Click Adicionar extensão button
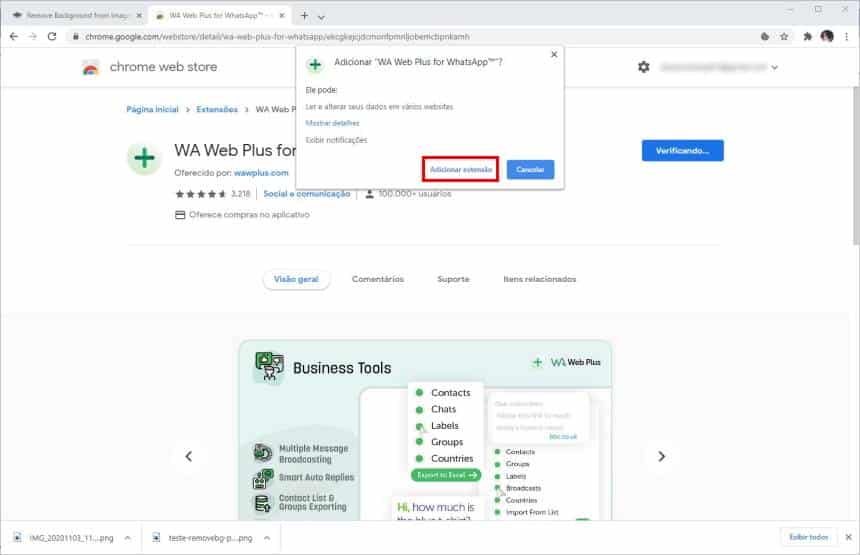The image size is (860, 555). pos(461,169)
